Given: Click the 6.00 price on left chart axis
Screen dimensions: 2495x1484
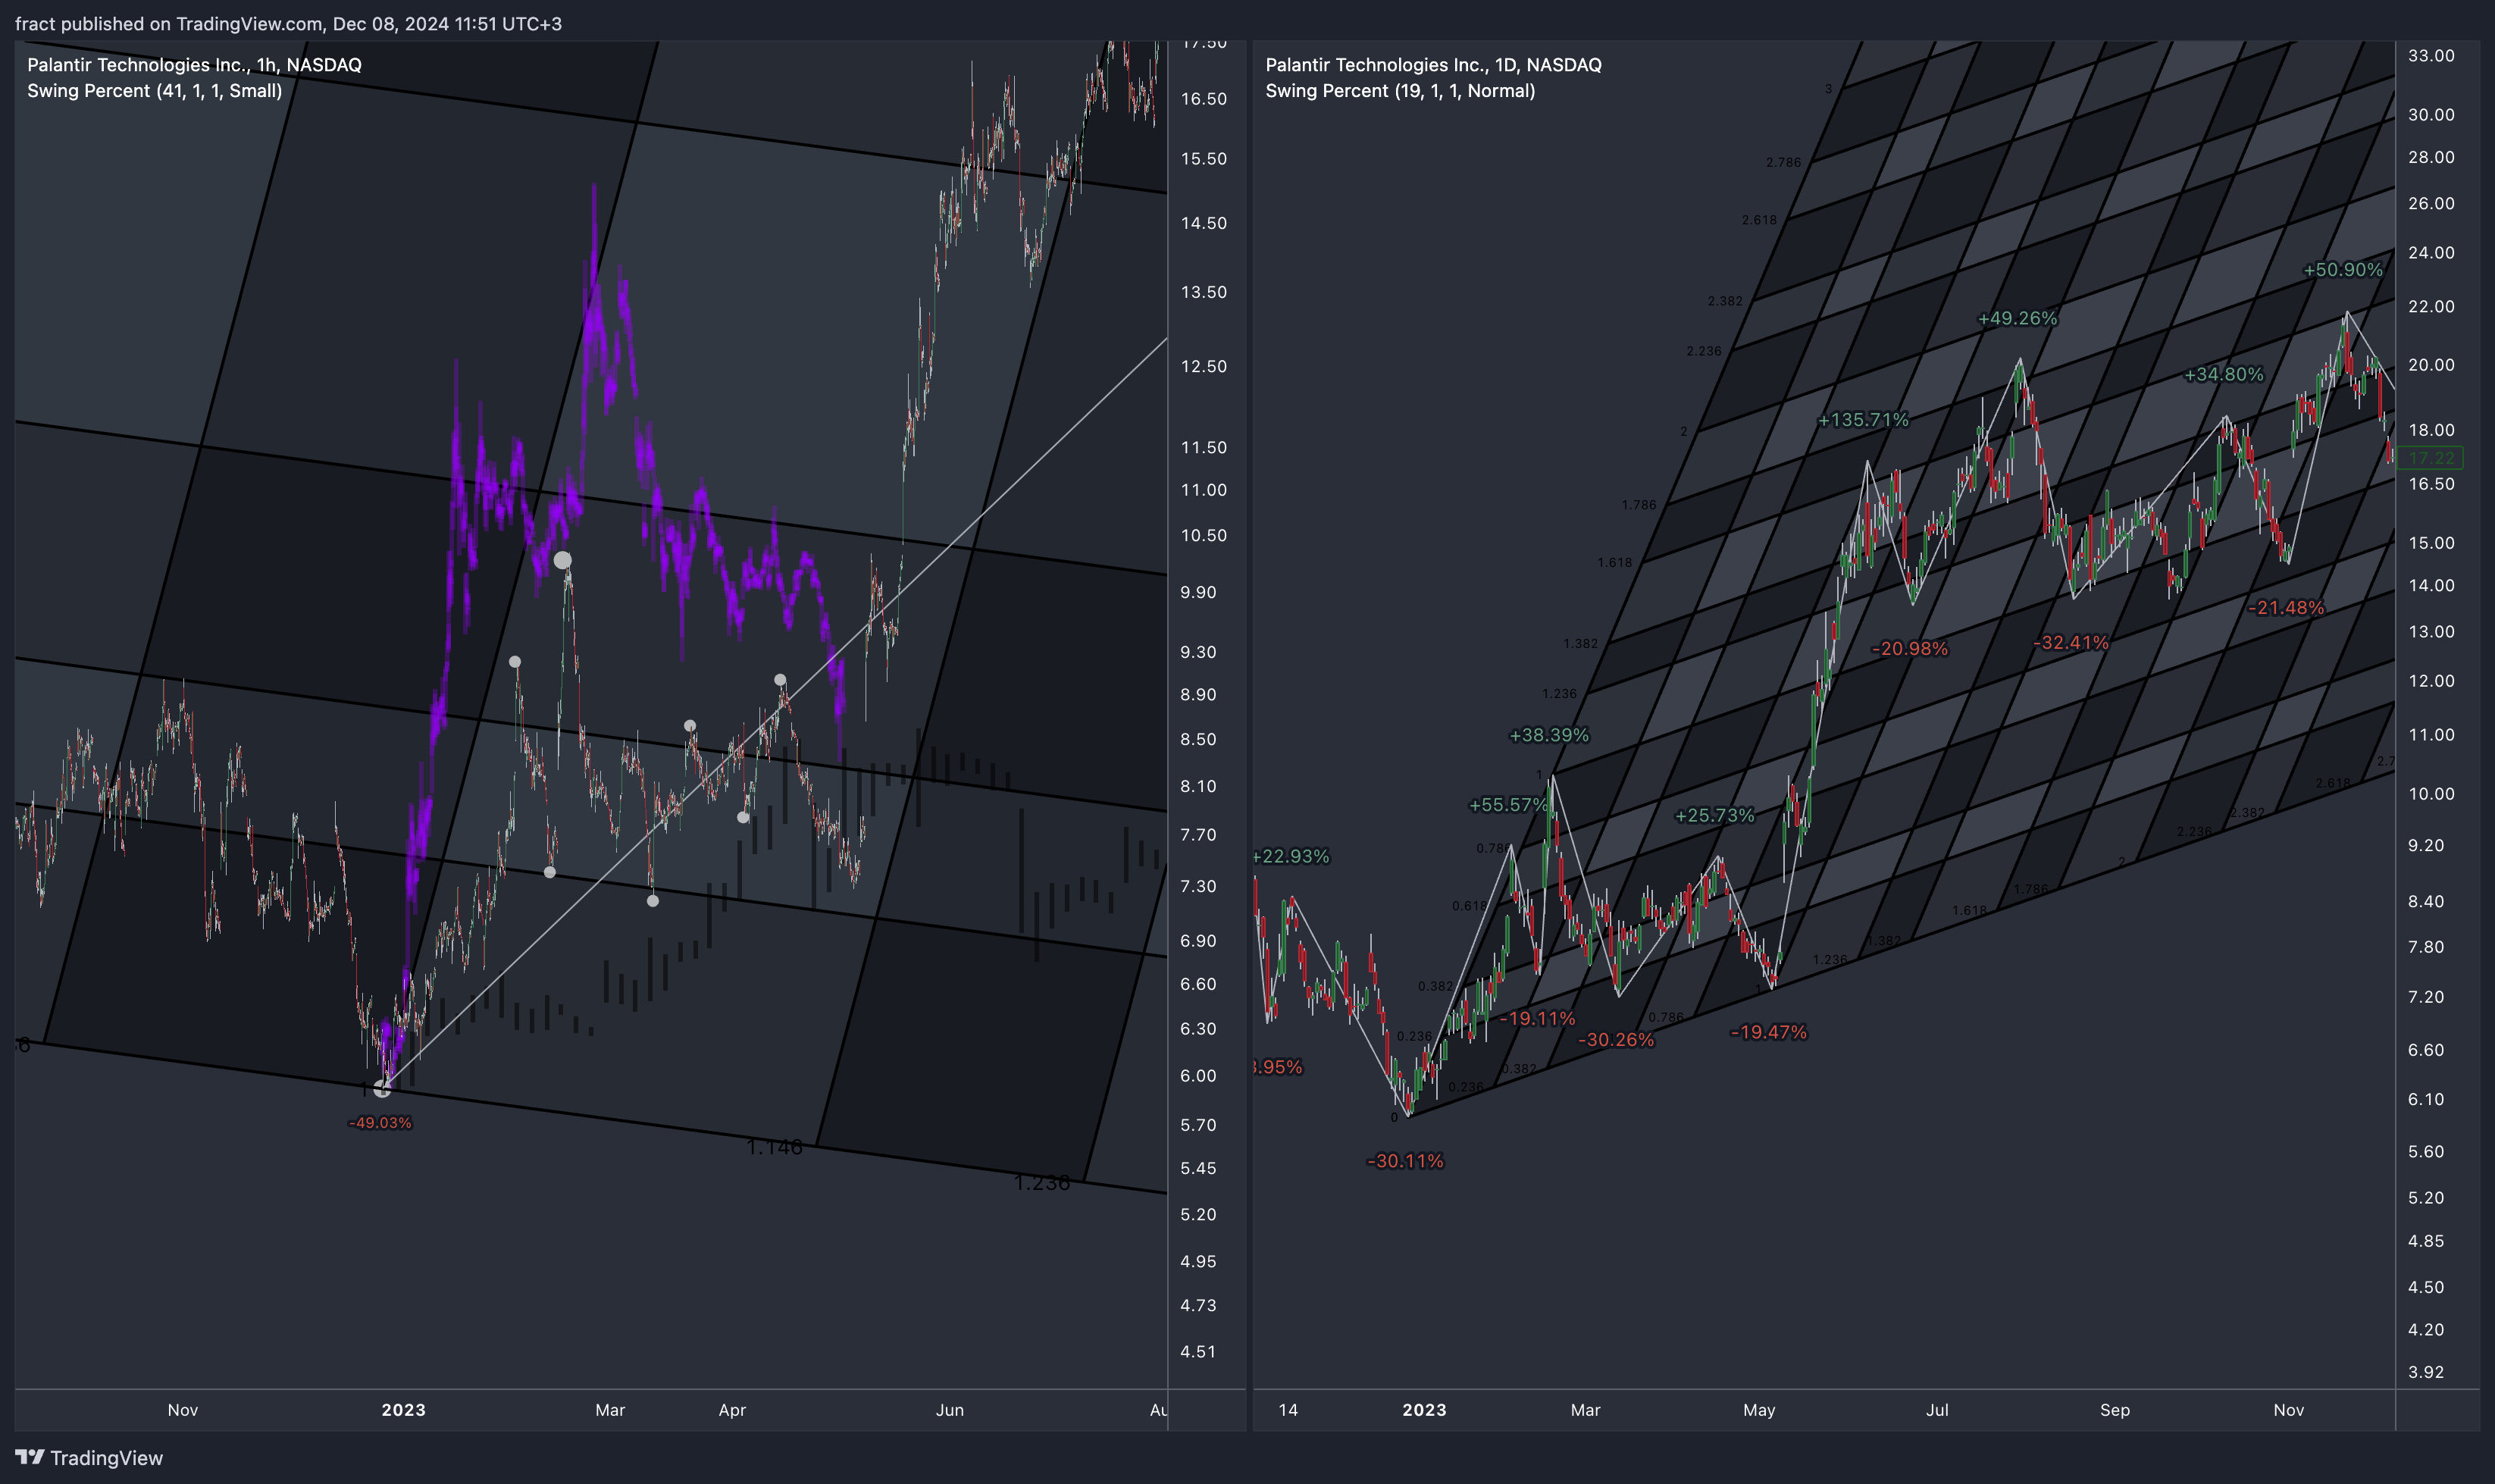Looking at the screenshot, I should pos(1198,1076).
